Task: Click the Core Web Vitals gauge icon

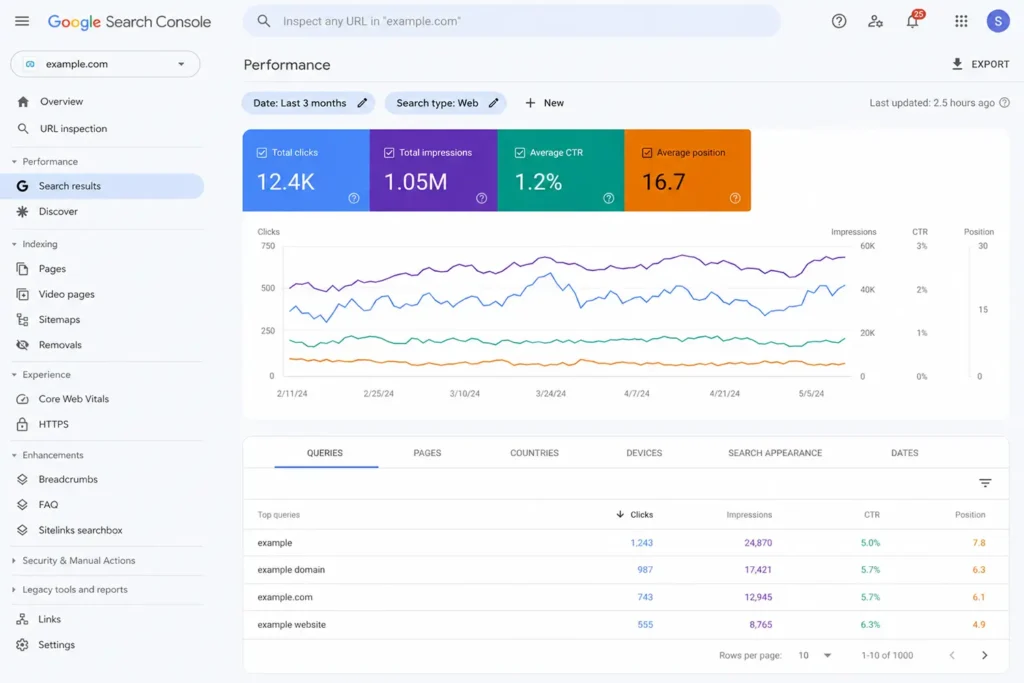Action: 22,399
